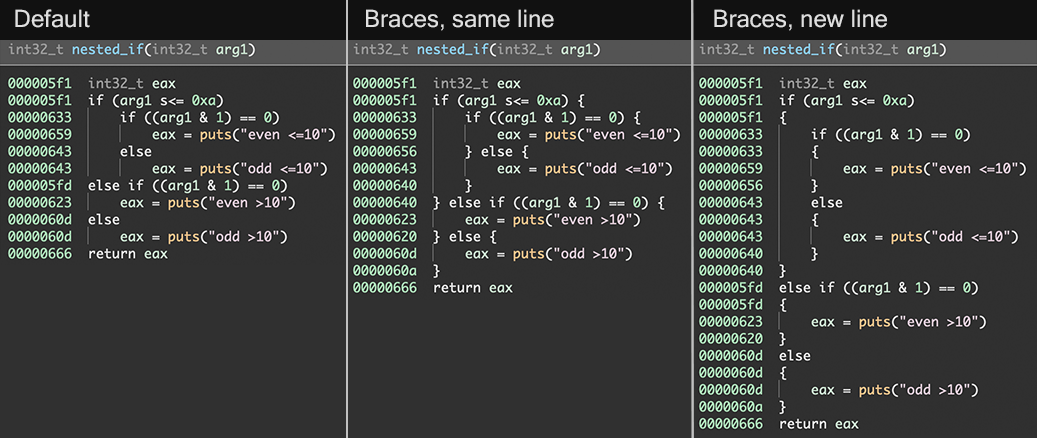Click int32_t eax declaration in Braces, same line panel
The height and width of the screenshot is (438, 1037).
click(477, 84)
